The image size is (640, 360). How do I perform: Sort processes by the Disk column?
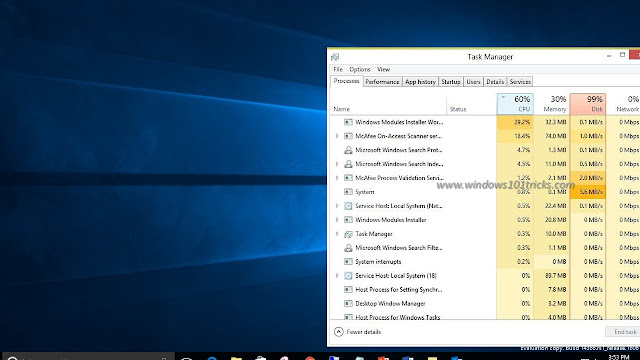pos(588,104)
